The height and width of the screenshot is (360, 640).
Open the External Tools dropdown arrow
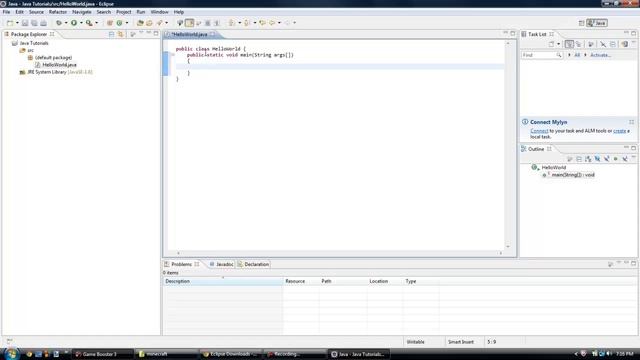tap(96, 23)
